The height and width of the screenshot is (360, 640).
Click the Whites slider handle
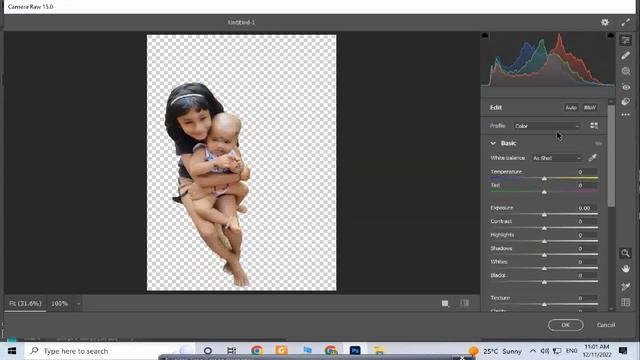544,269
